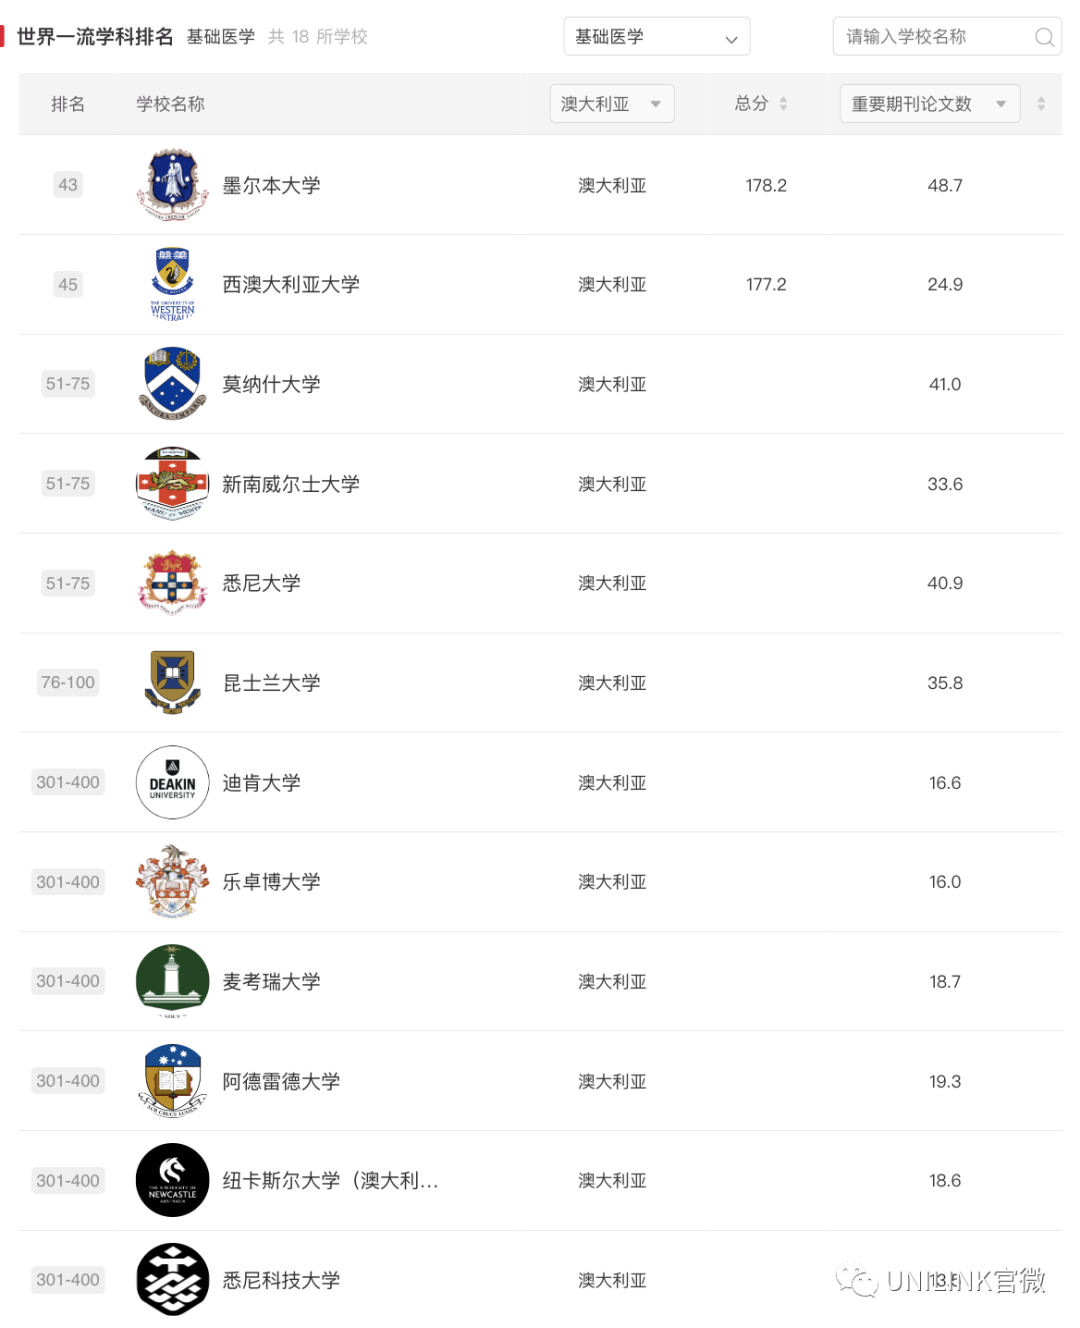The height and width of the screenshot is (1328, 1080).
Task: Open the Monash University shield logo
Action: (x=173, y=384)
